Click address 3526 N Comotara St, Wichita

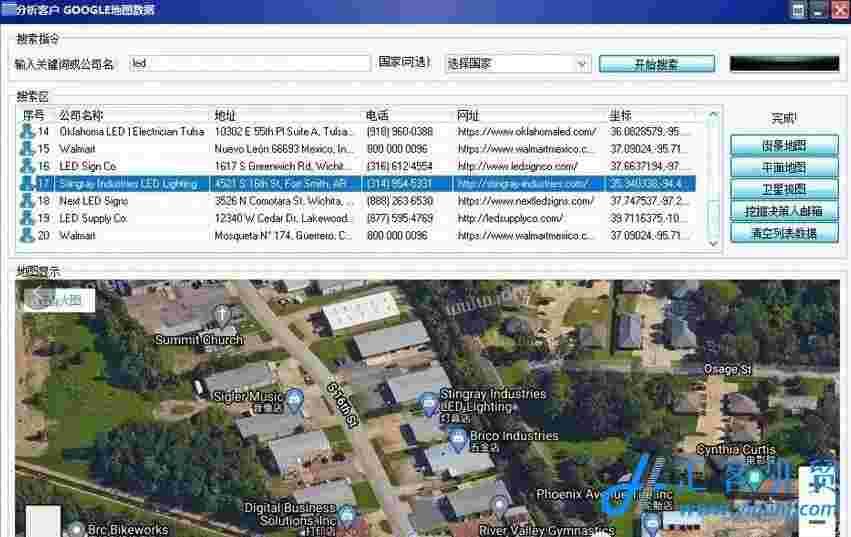284,201
